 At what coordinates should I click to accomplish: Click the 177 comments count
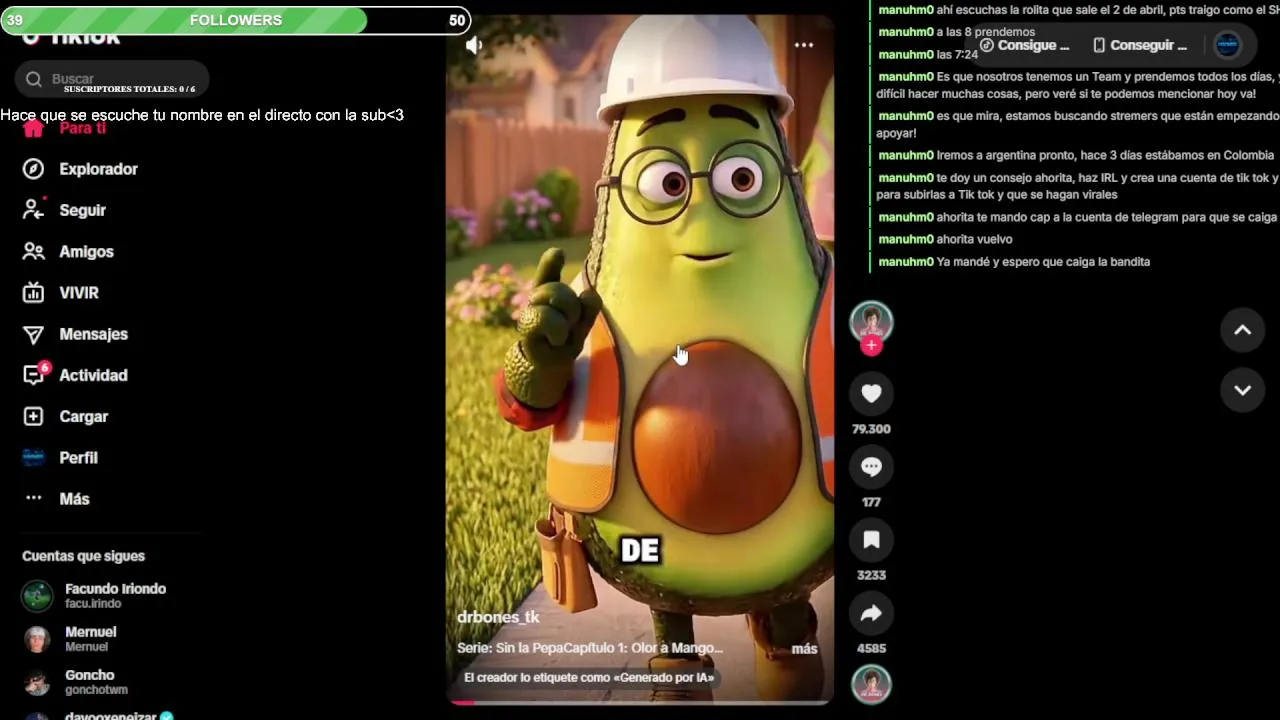pos(871,502)
